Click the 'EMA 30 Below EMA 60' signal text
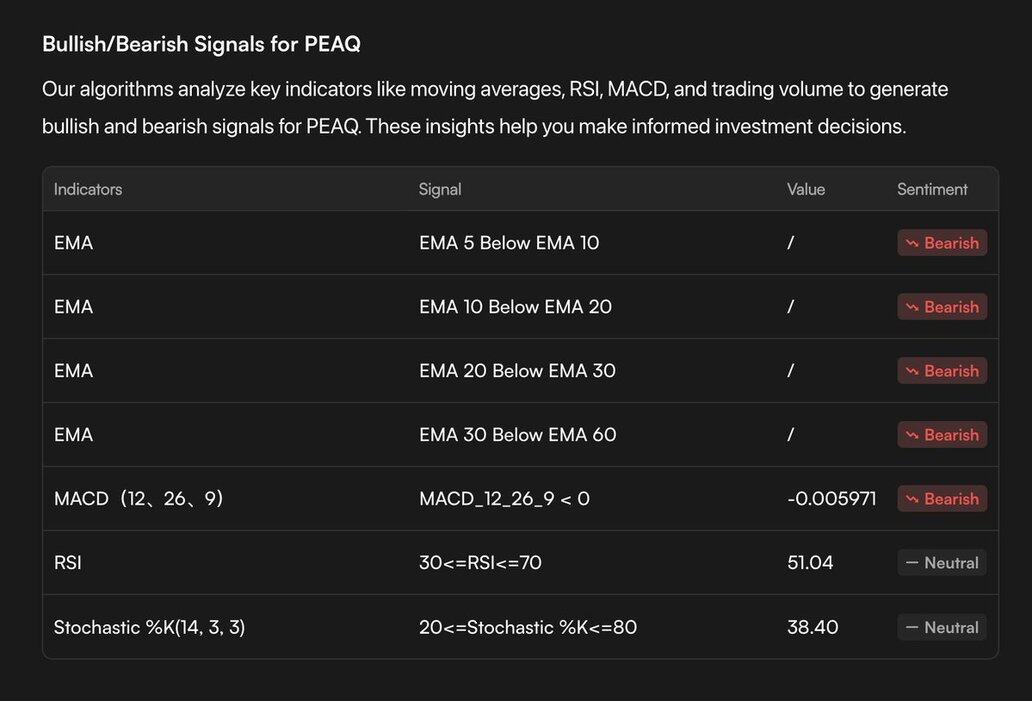1032x701 pixels. point(517,435)
